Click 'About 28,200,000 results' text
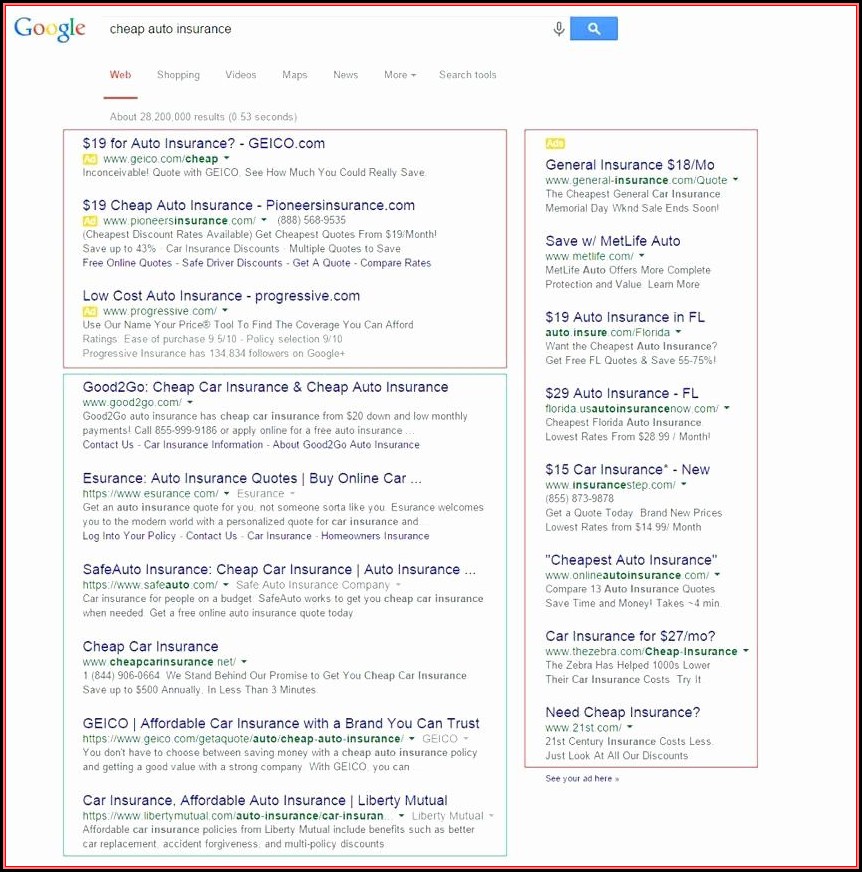Viewport: 862px width, 872px height. tap(204, 117)
